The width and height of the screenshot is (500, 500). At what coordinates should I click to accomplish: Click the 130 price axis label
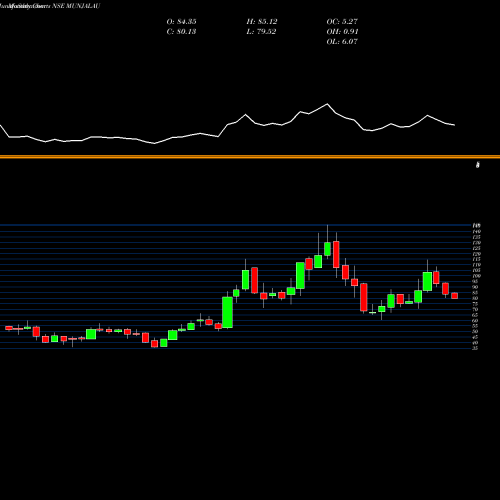tap(477, 243)
